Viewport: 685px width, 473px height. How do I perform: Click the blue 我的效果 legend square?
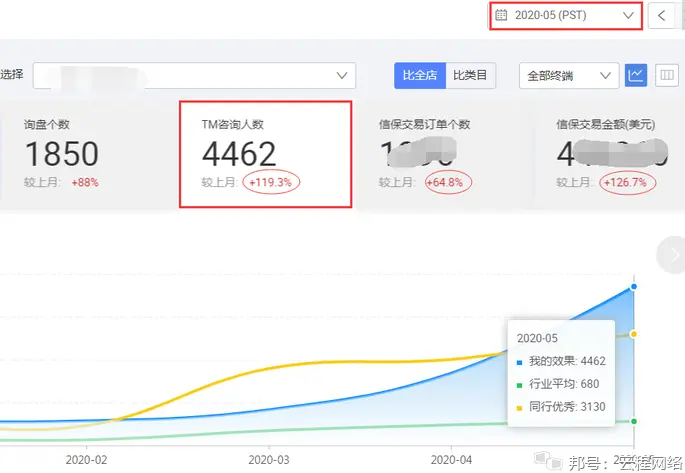(519, 363)
